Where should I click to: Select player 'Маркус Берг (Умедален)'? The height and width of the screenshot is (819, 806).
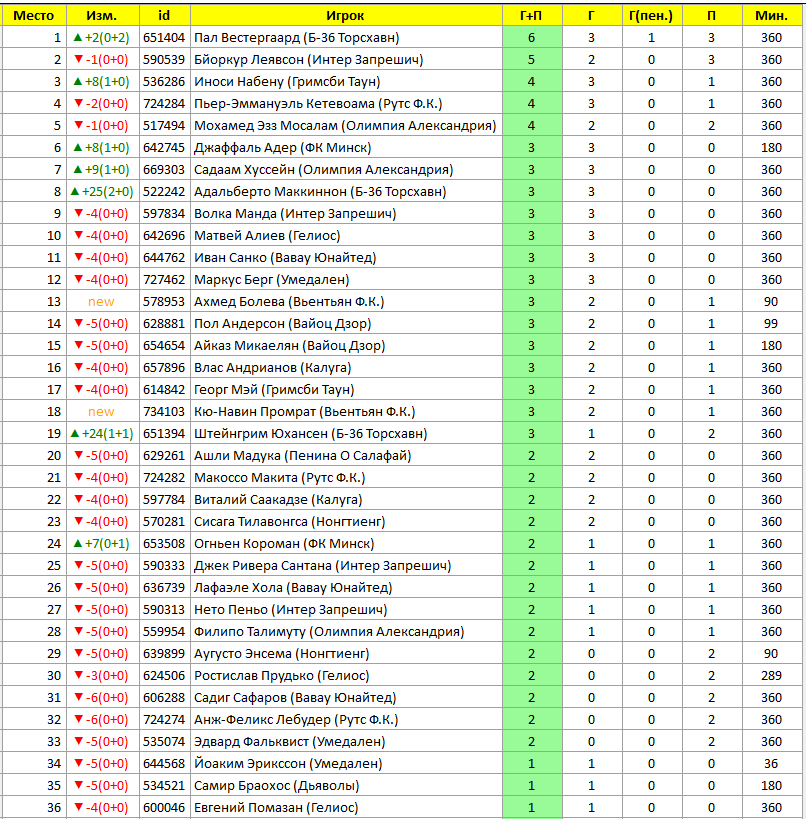click(271, 279)
